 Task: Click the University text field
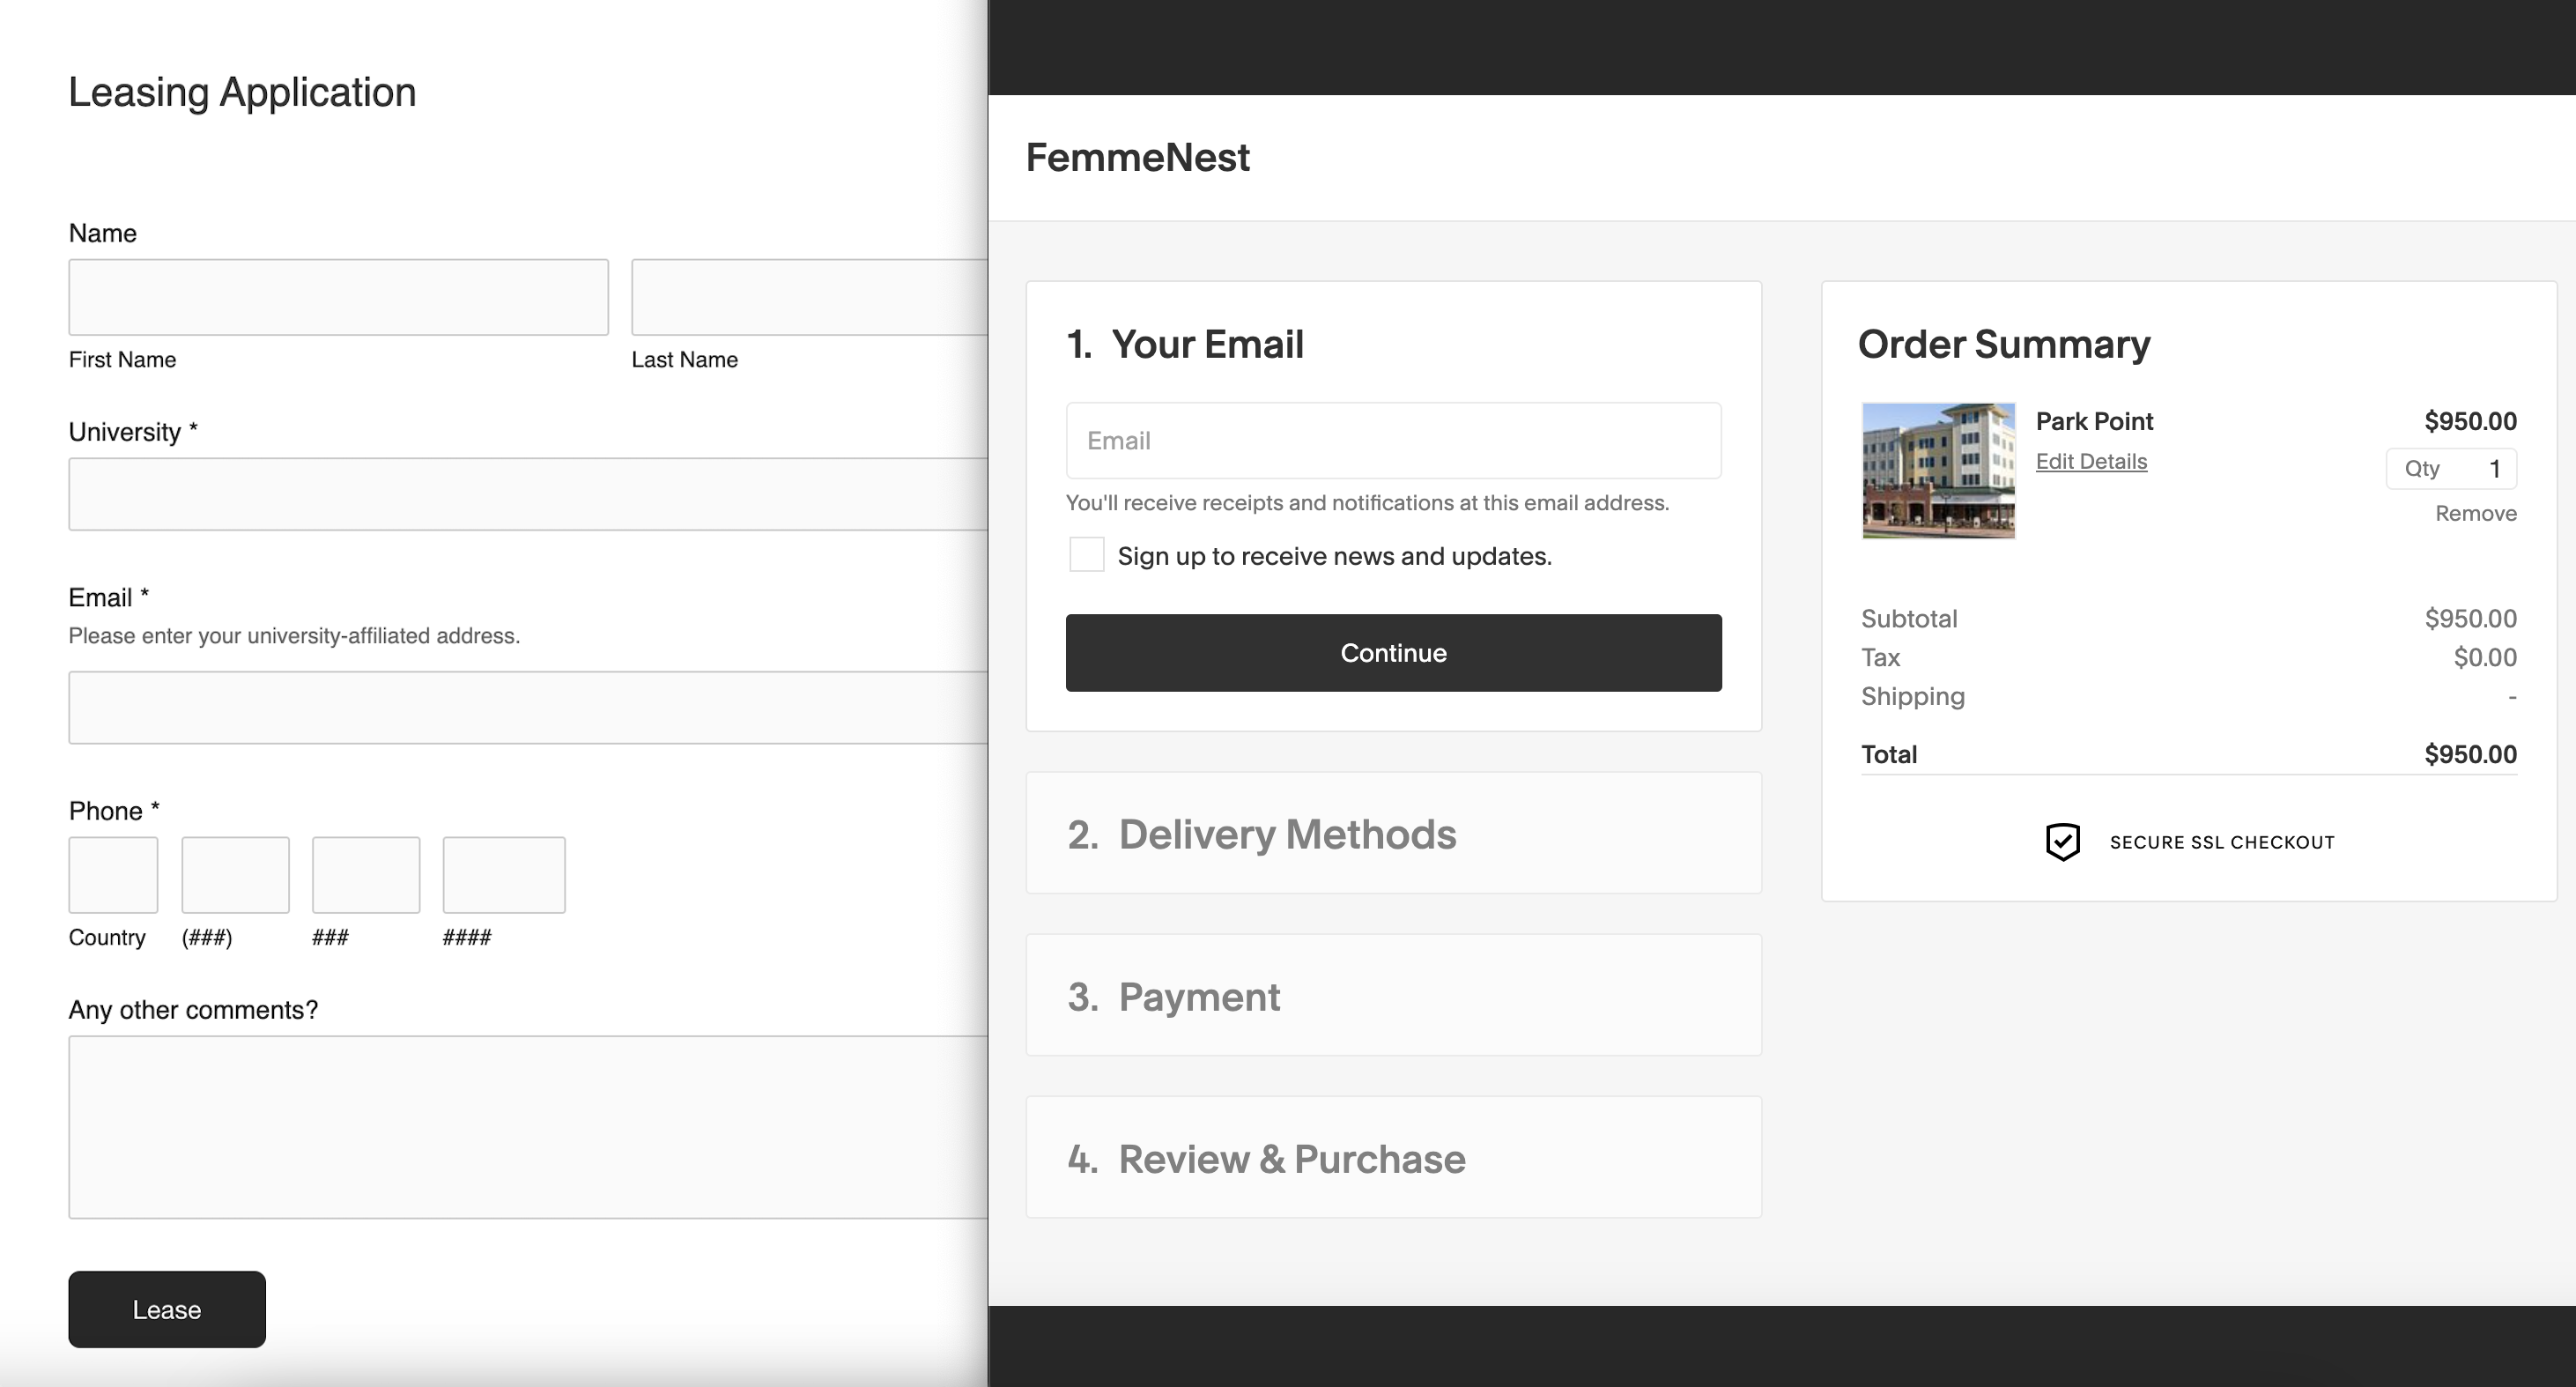coord(527,494)
